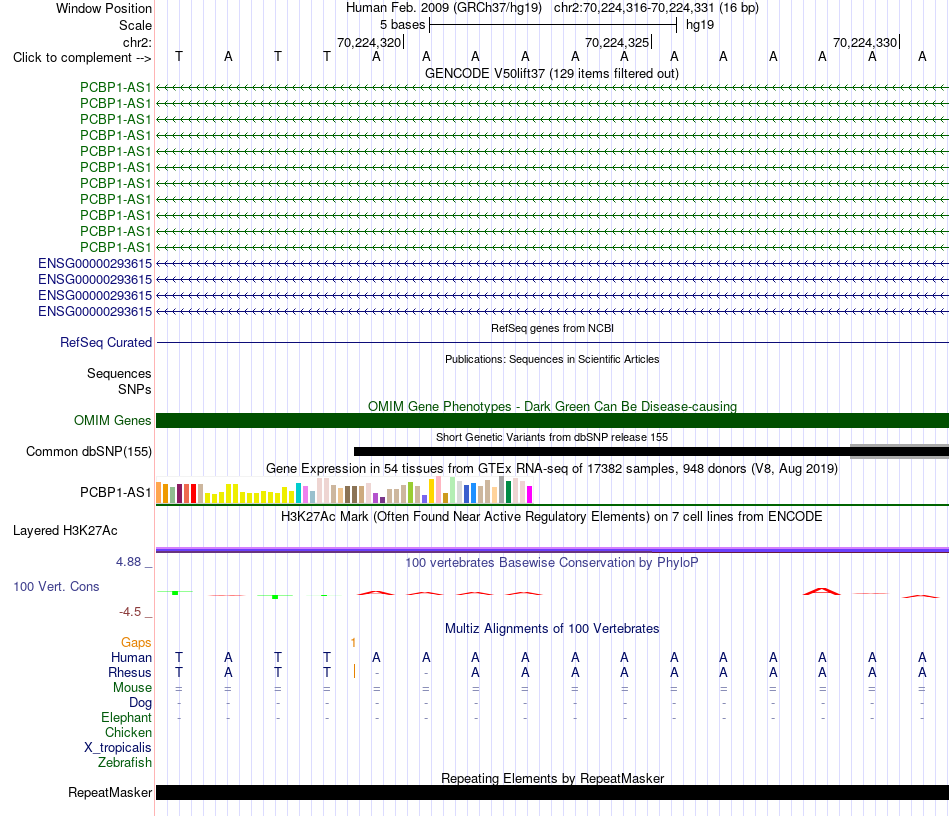Open 'Short Genetic Variants from dbSNP release 155' title

coord(552,437)
